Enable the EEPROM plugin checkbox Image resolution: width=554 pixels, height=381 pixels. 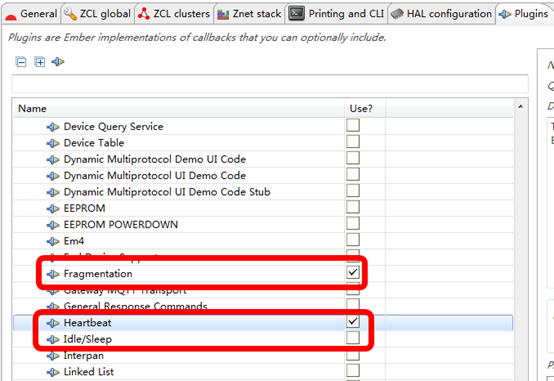click(353, 207)
